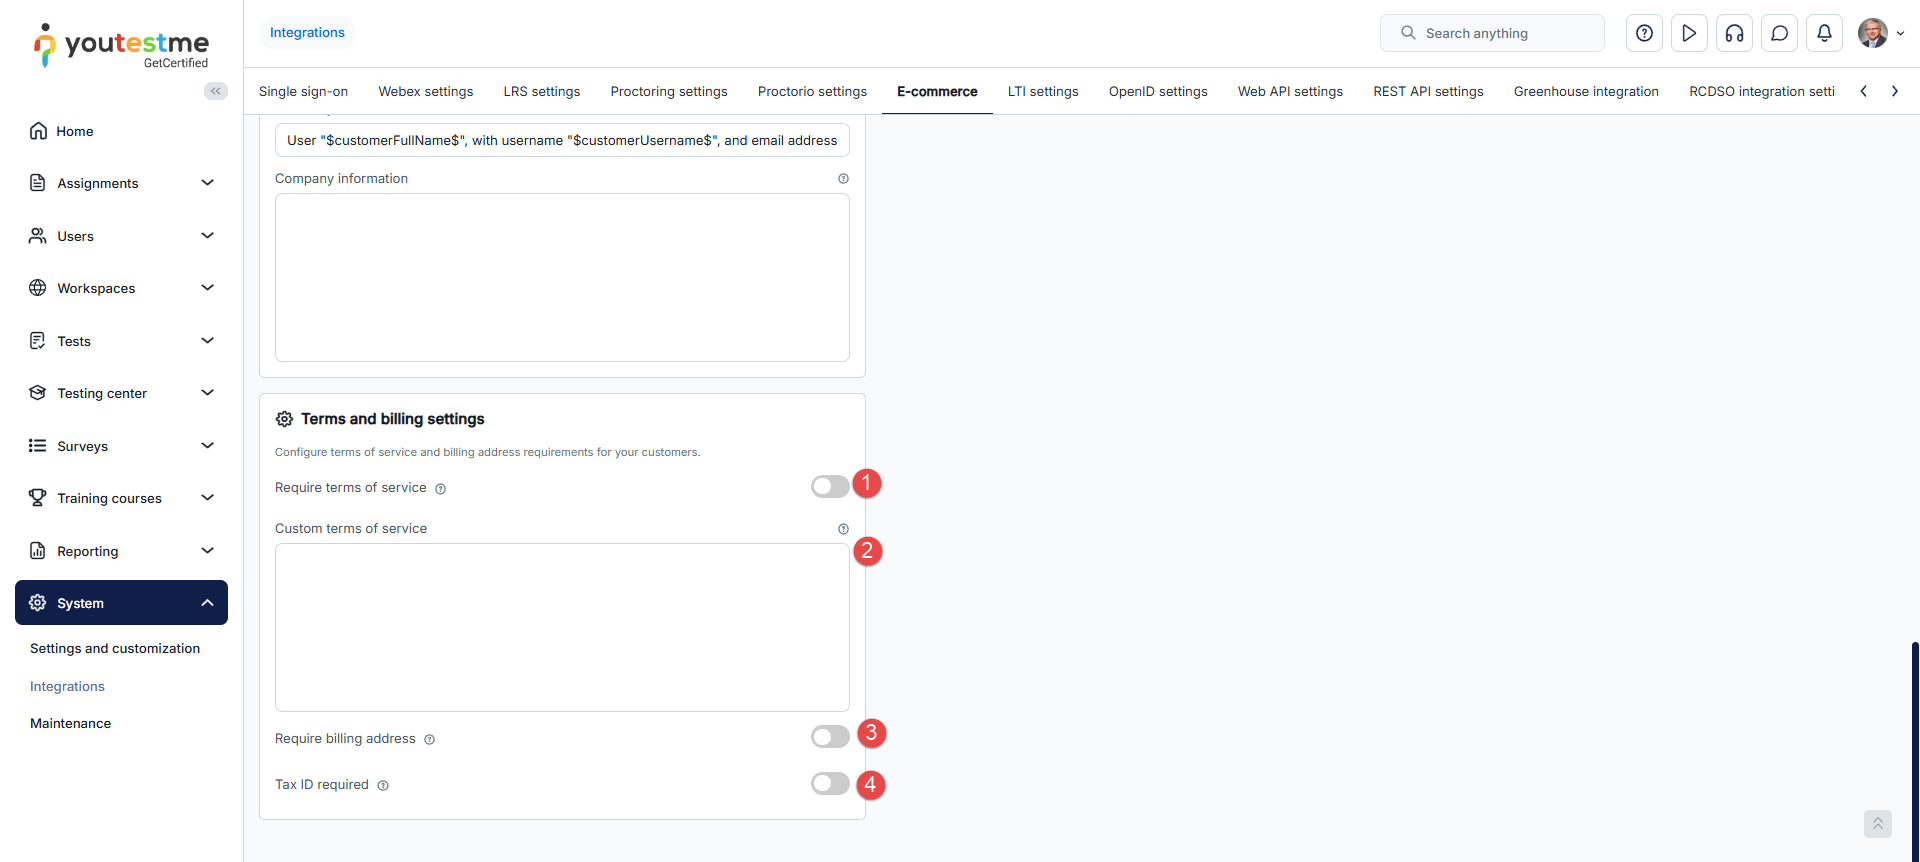This screenshot has width=1920, height=862.
Task: Select the E-commerce tab
Action: [x=937, y=91]
